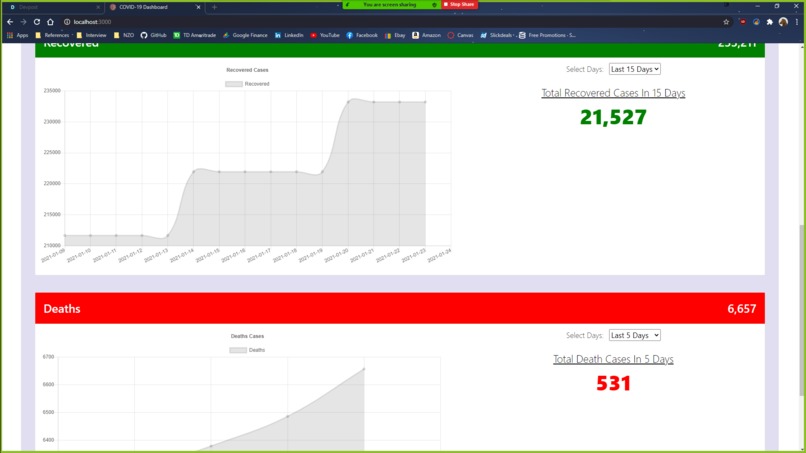
Task: Open the puzzle-piece Extensions menu
Action: click(770, 22)
